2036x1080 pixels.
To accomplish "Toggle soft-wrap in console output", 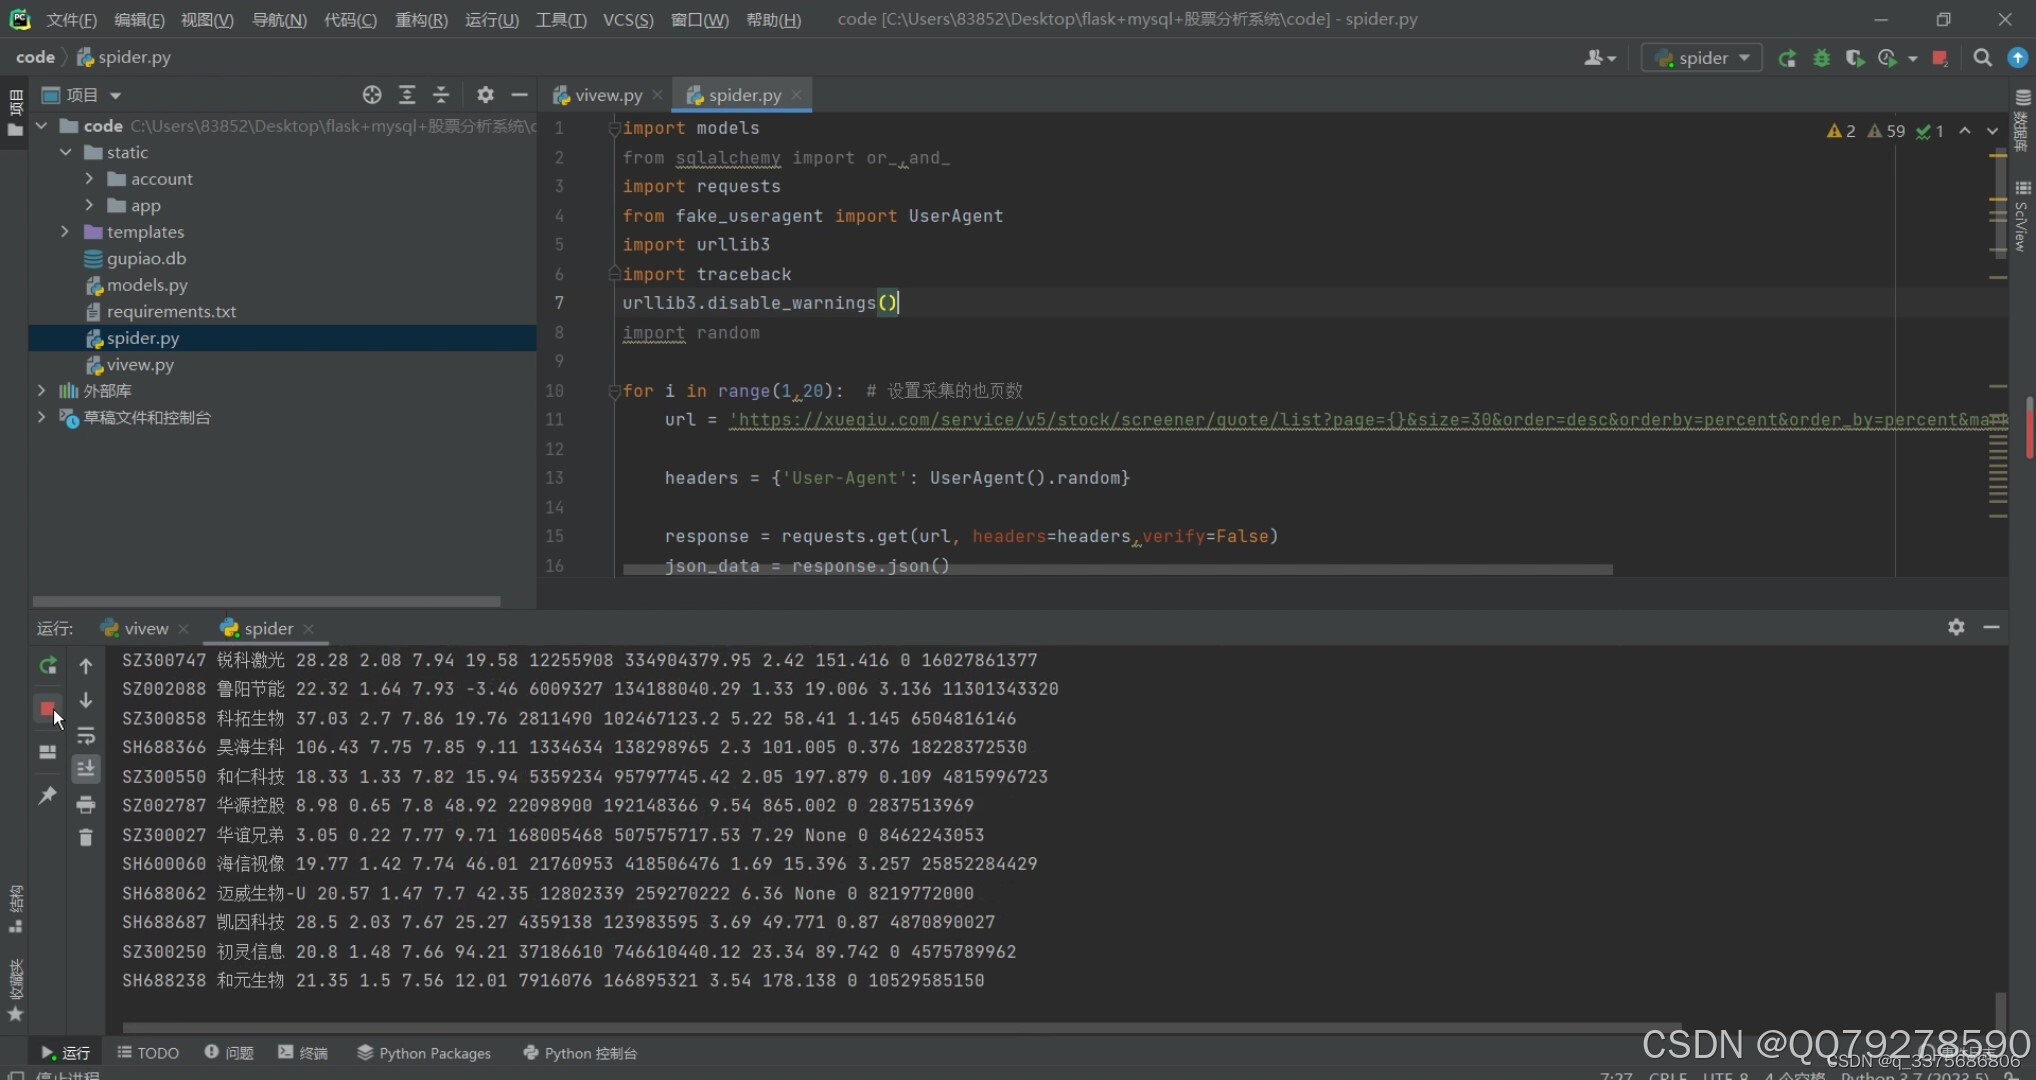I will (86, 736).
